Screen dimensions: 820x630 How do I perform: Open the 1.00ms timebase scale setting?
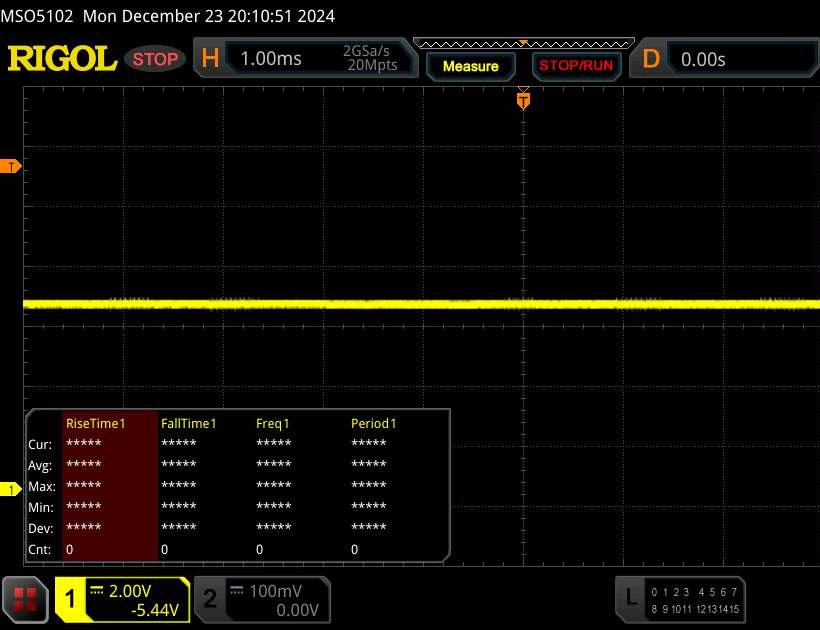coord(271,59)
